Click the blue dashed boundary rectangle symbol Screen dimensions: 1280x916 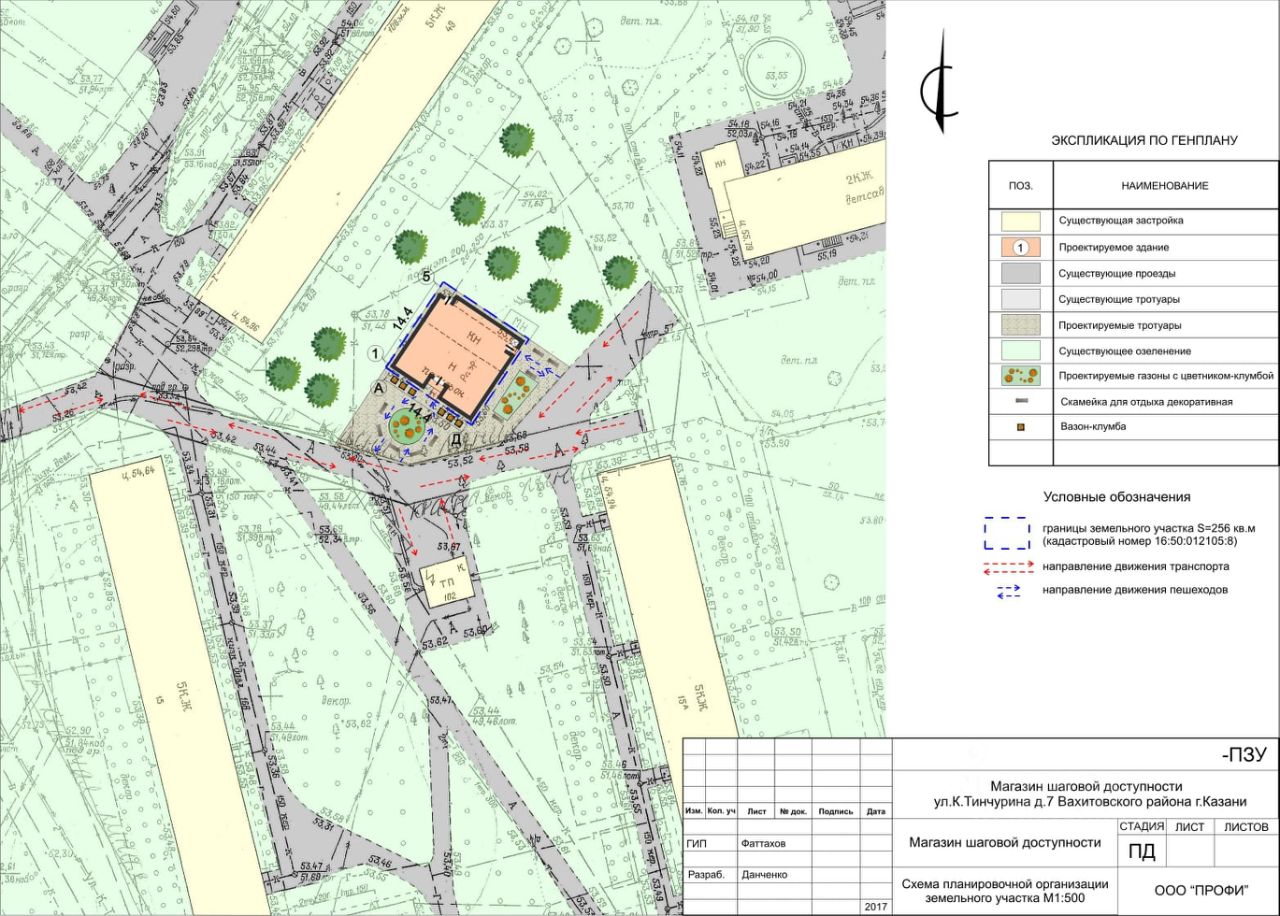click(1007, 533)
